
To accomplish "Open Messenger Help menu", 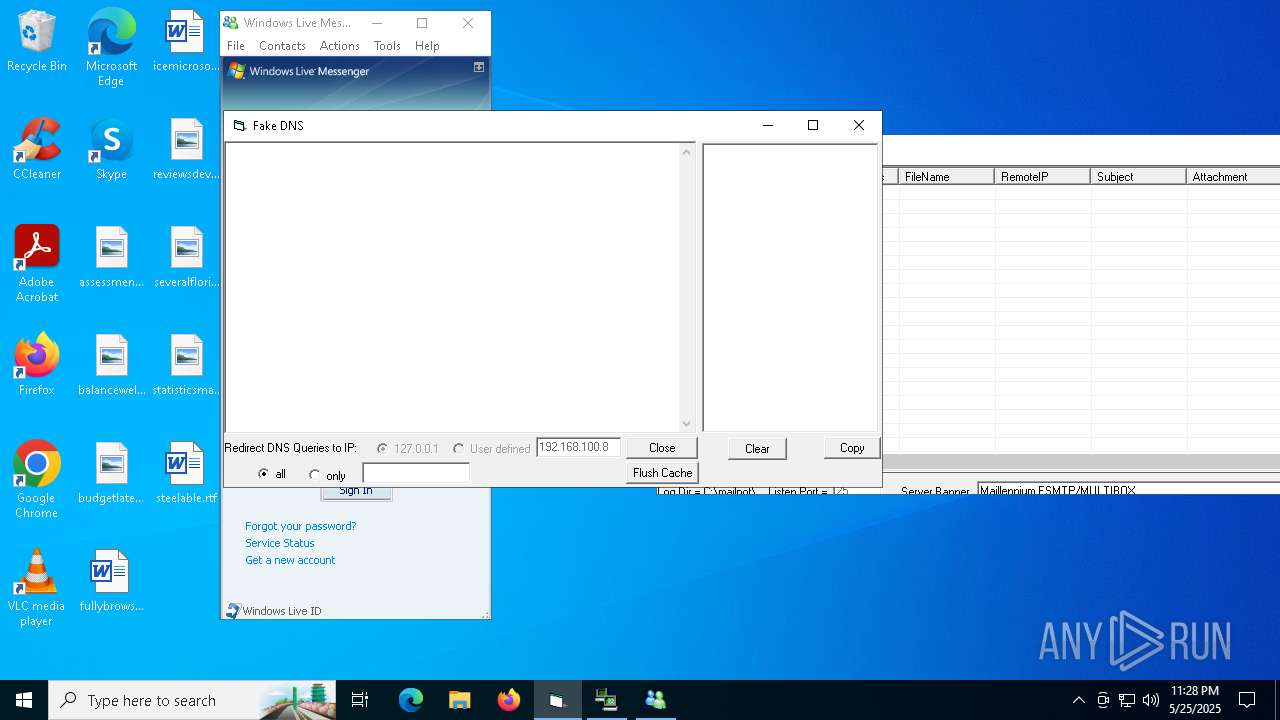I will point(427,46).
